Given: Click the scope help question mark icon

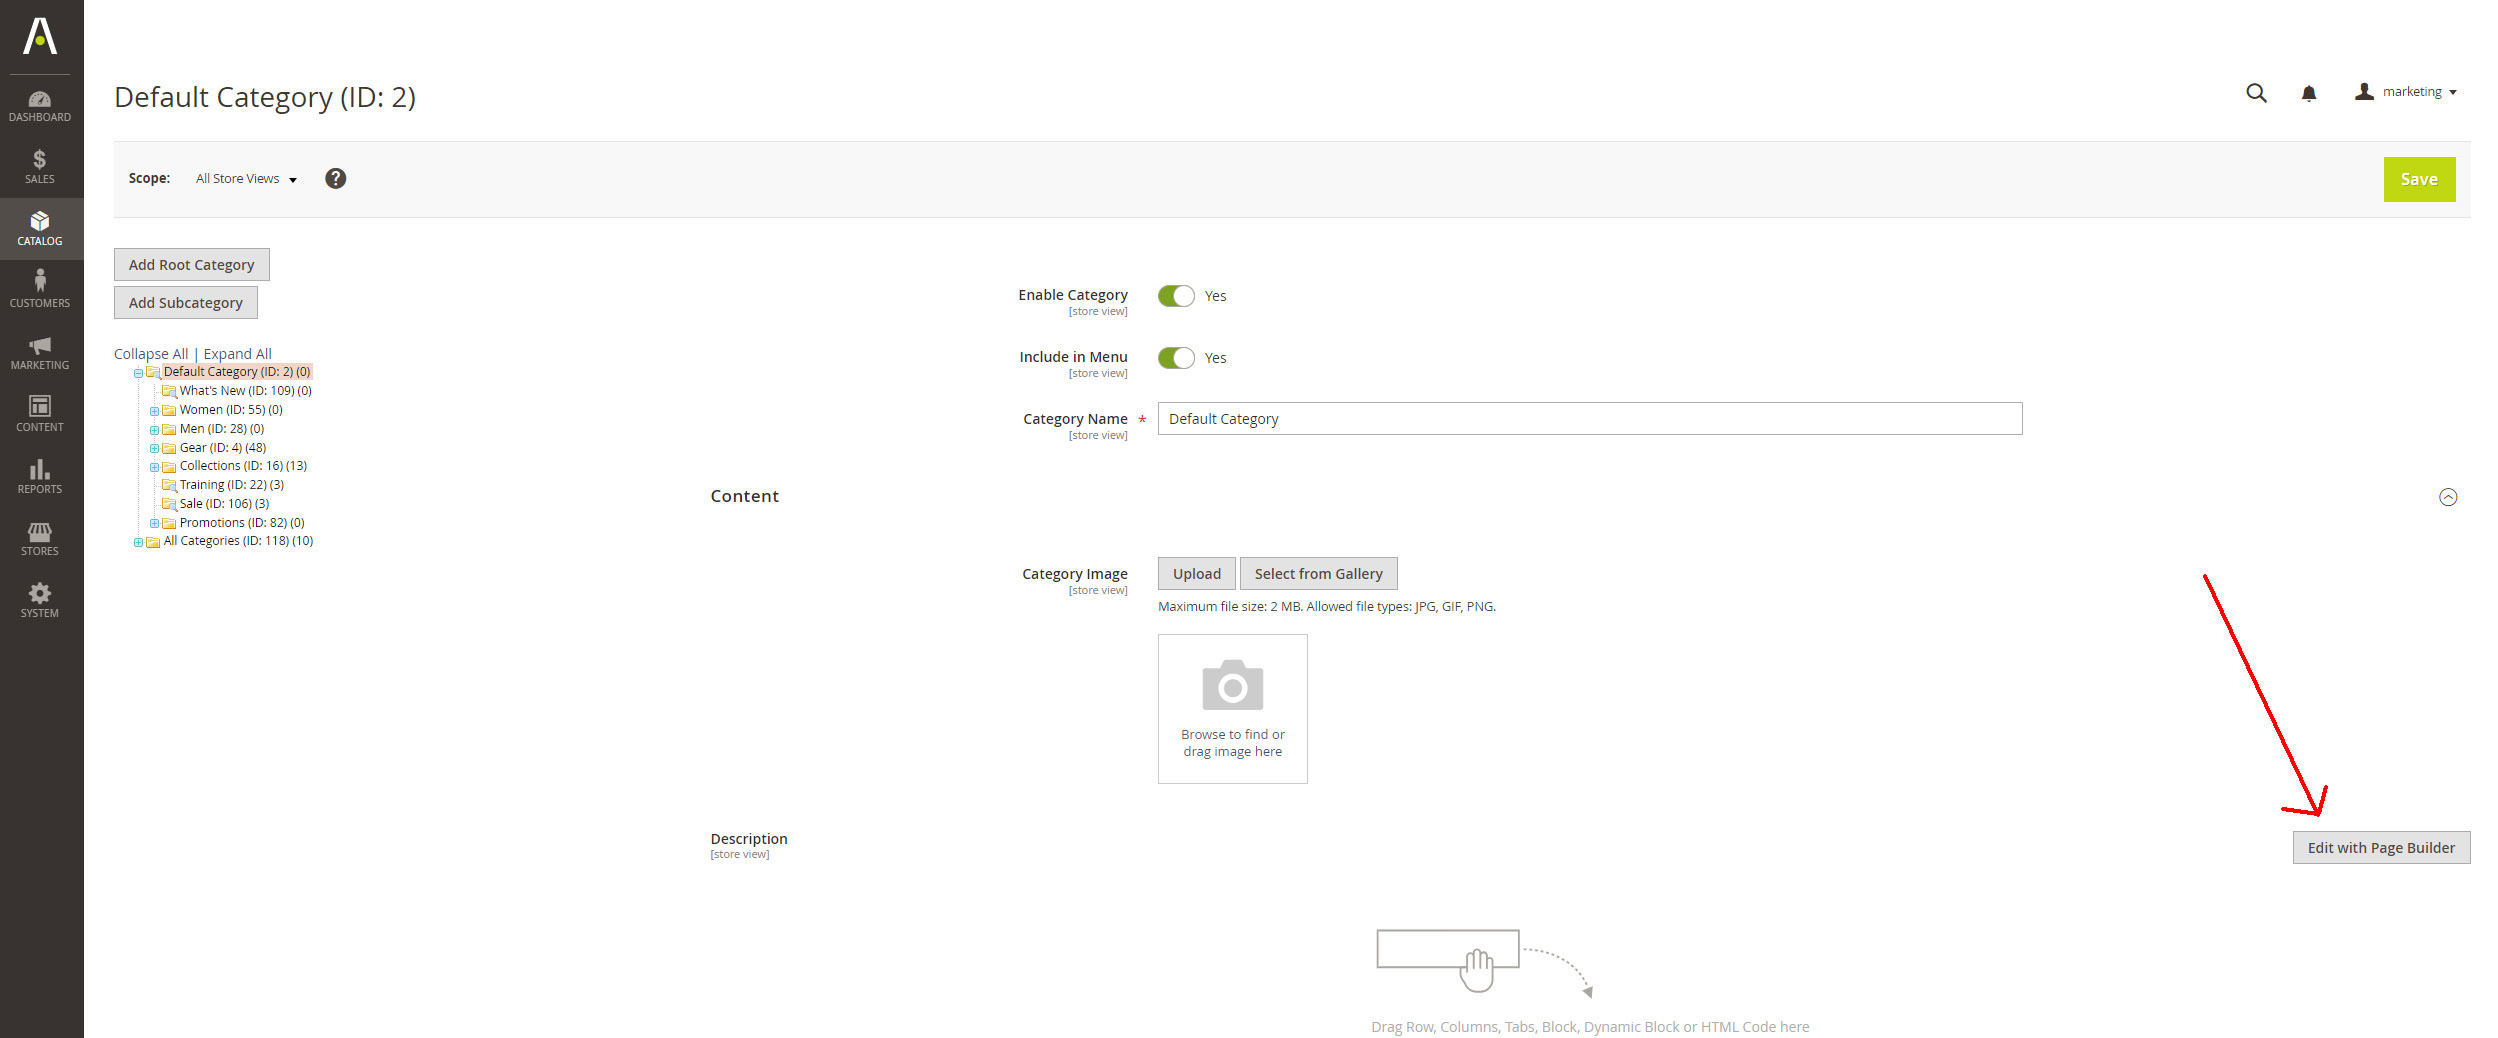Looking at the screenshot, I should click(336, 178).
